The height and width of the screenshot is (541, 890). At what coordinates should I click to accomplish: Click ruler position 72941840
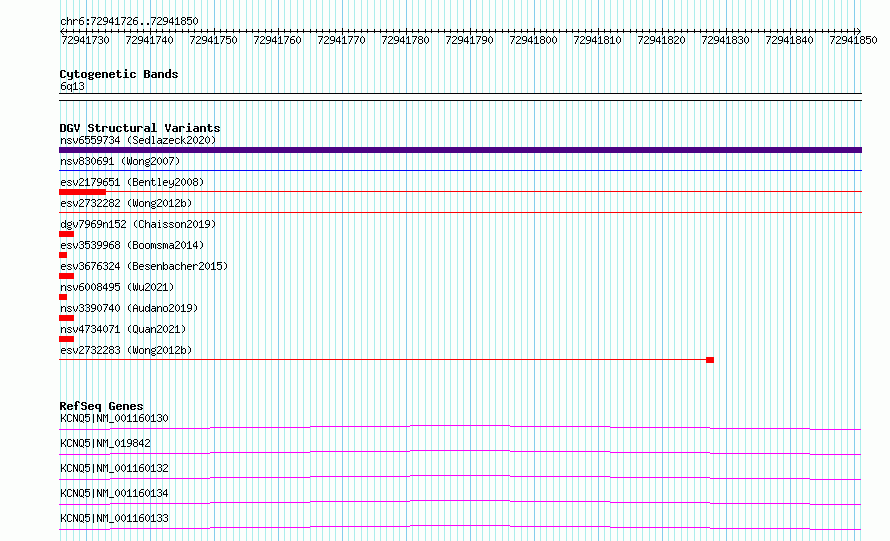click(790, 40)
